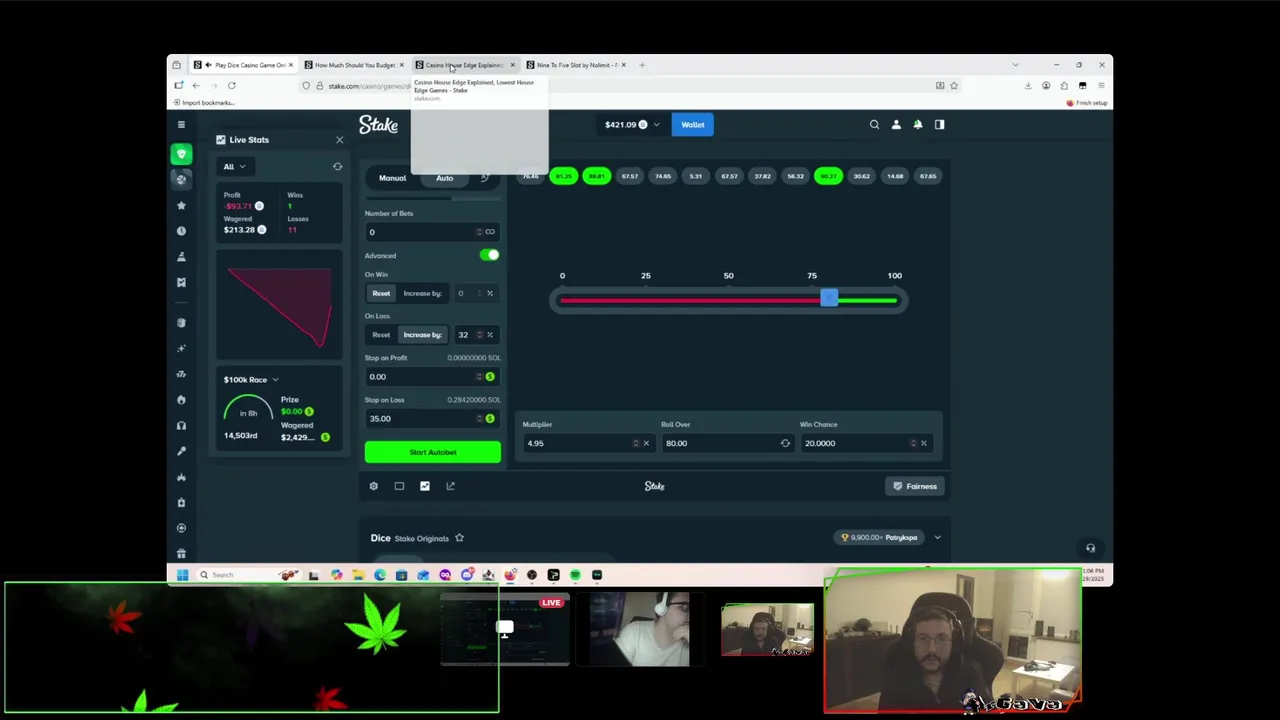The height and width of the screenshot is (720, 1280).
Task: Open the Windows Start button
Action: click(x=182, y=575)
